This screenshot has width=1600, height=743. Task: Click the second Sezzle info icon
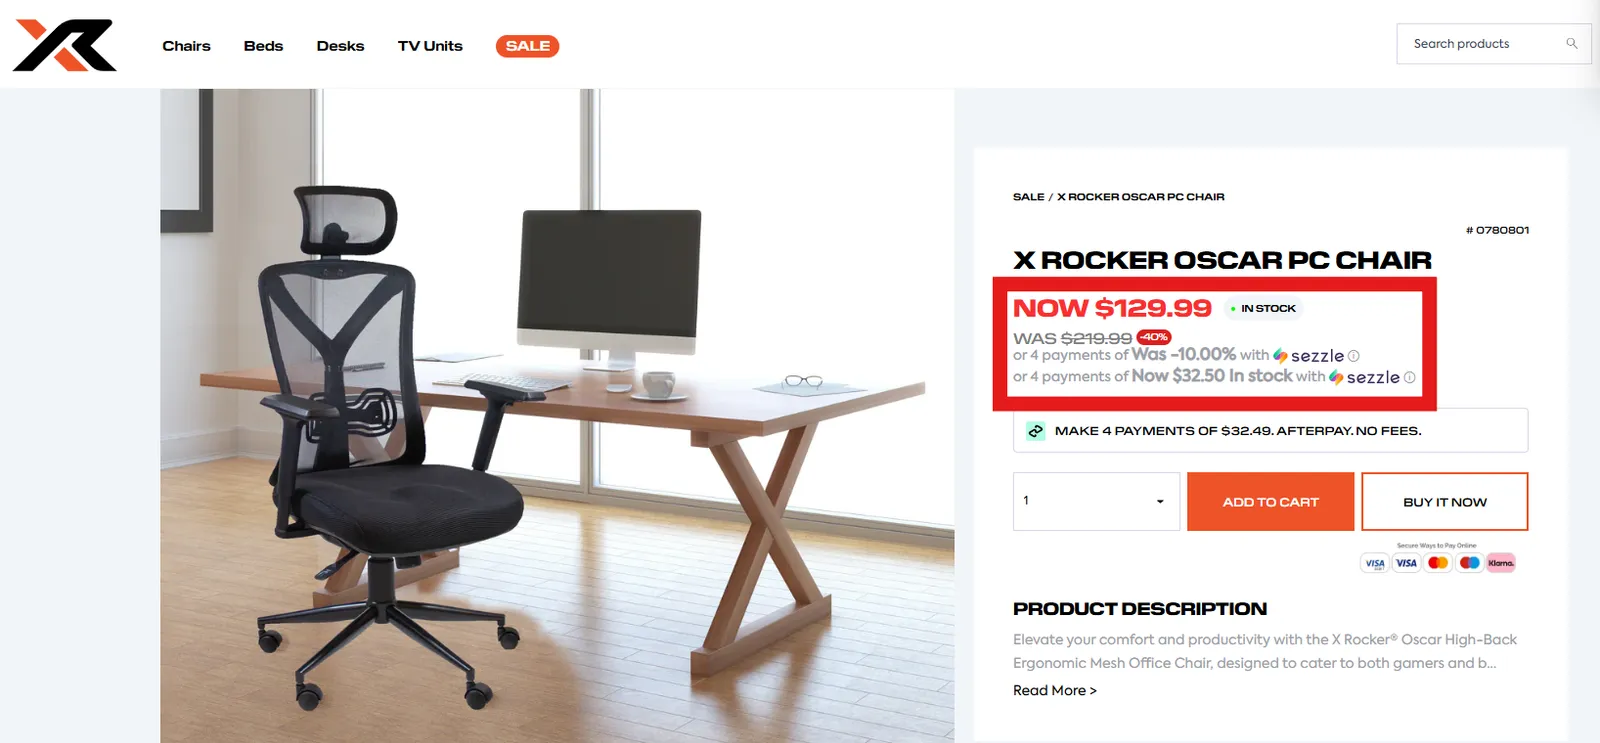1410,377
